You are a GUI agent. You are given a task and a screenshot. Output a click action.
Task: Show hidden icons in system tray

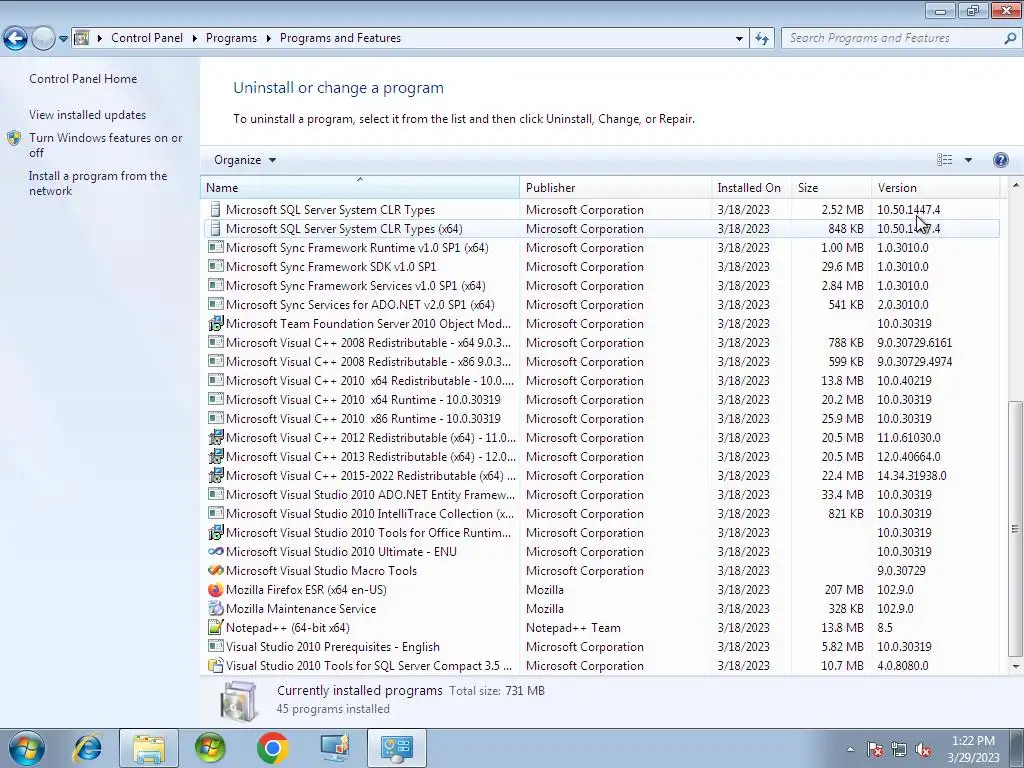(x=850, y=749)
